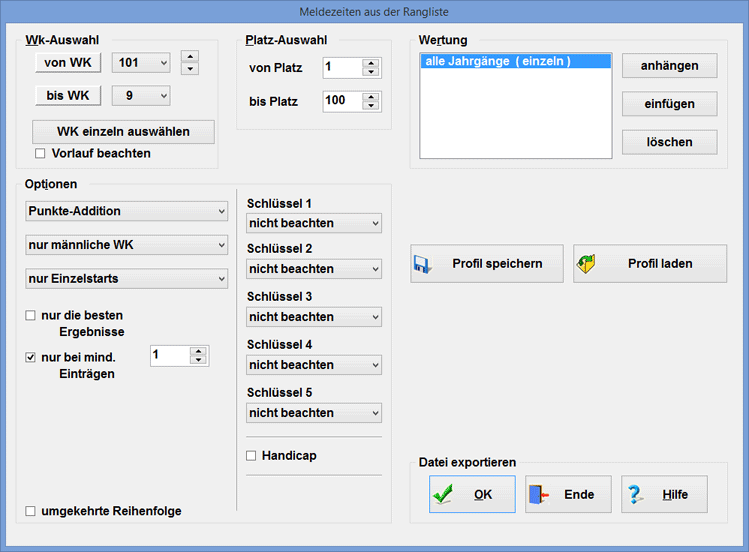Click the green checkmark OK button
Screen dimensions: 749x552
click(471, 494)
